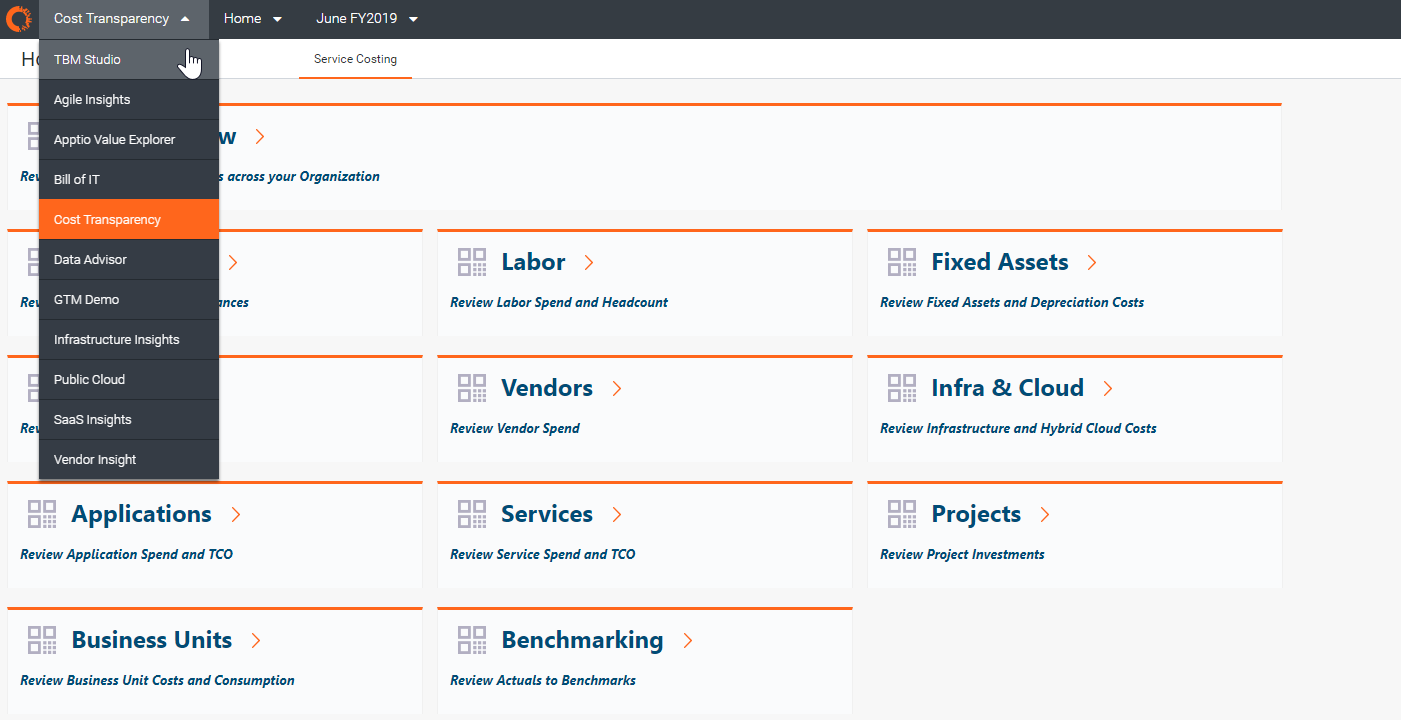The image size is (1401, 720).
Task: Select Public Cloud in the menu
Action: pos(90,380)
